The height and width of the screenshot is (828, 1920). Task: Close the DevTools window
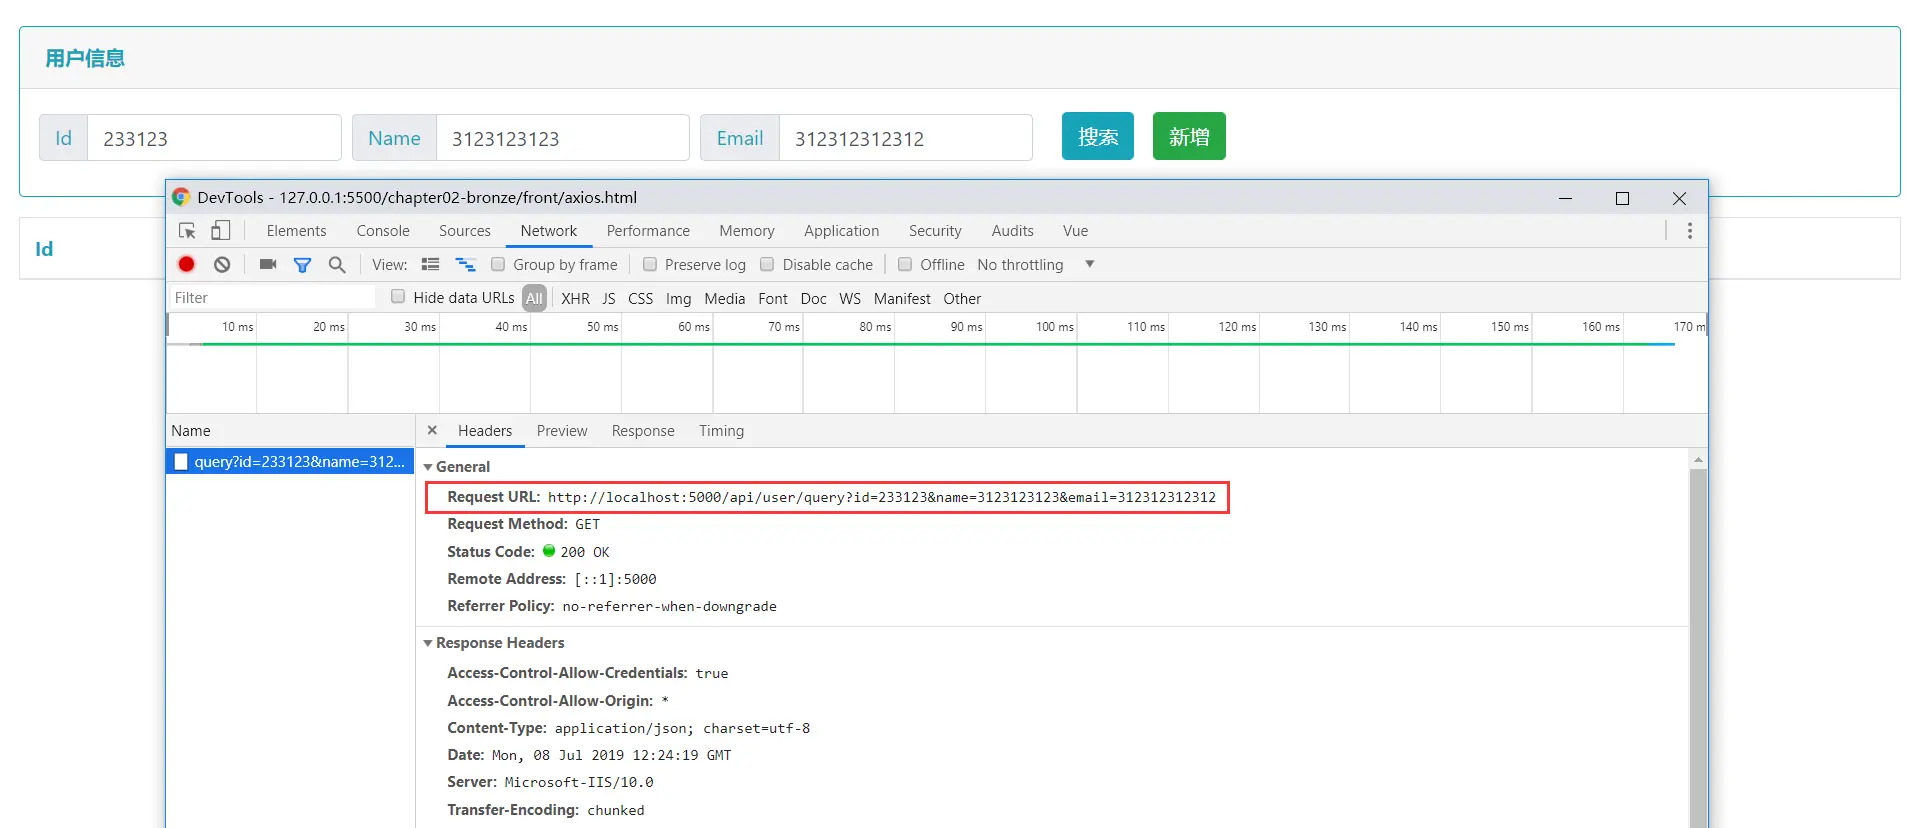click(x=1679, y=198)
